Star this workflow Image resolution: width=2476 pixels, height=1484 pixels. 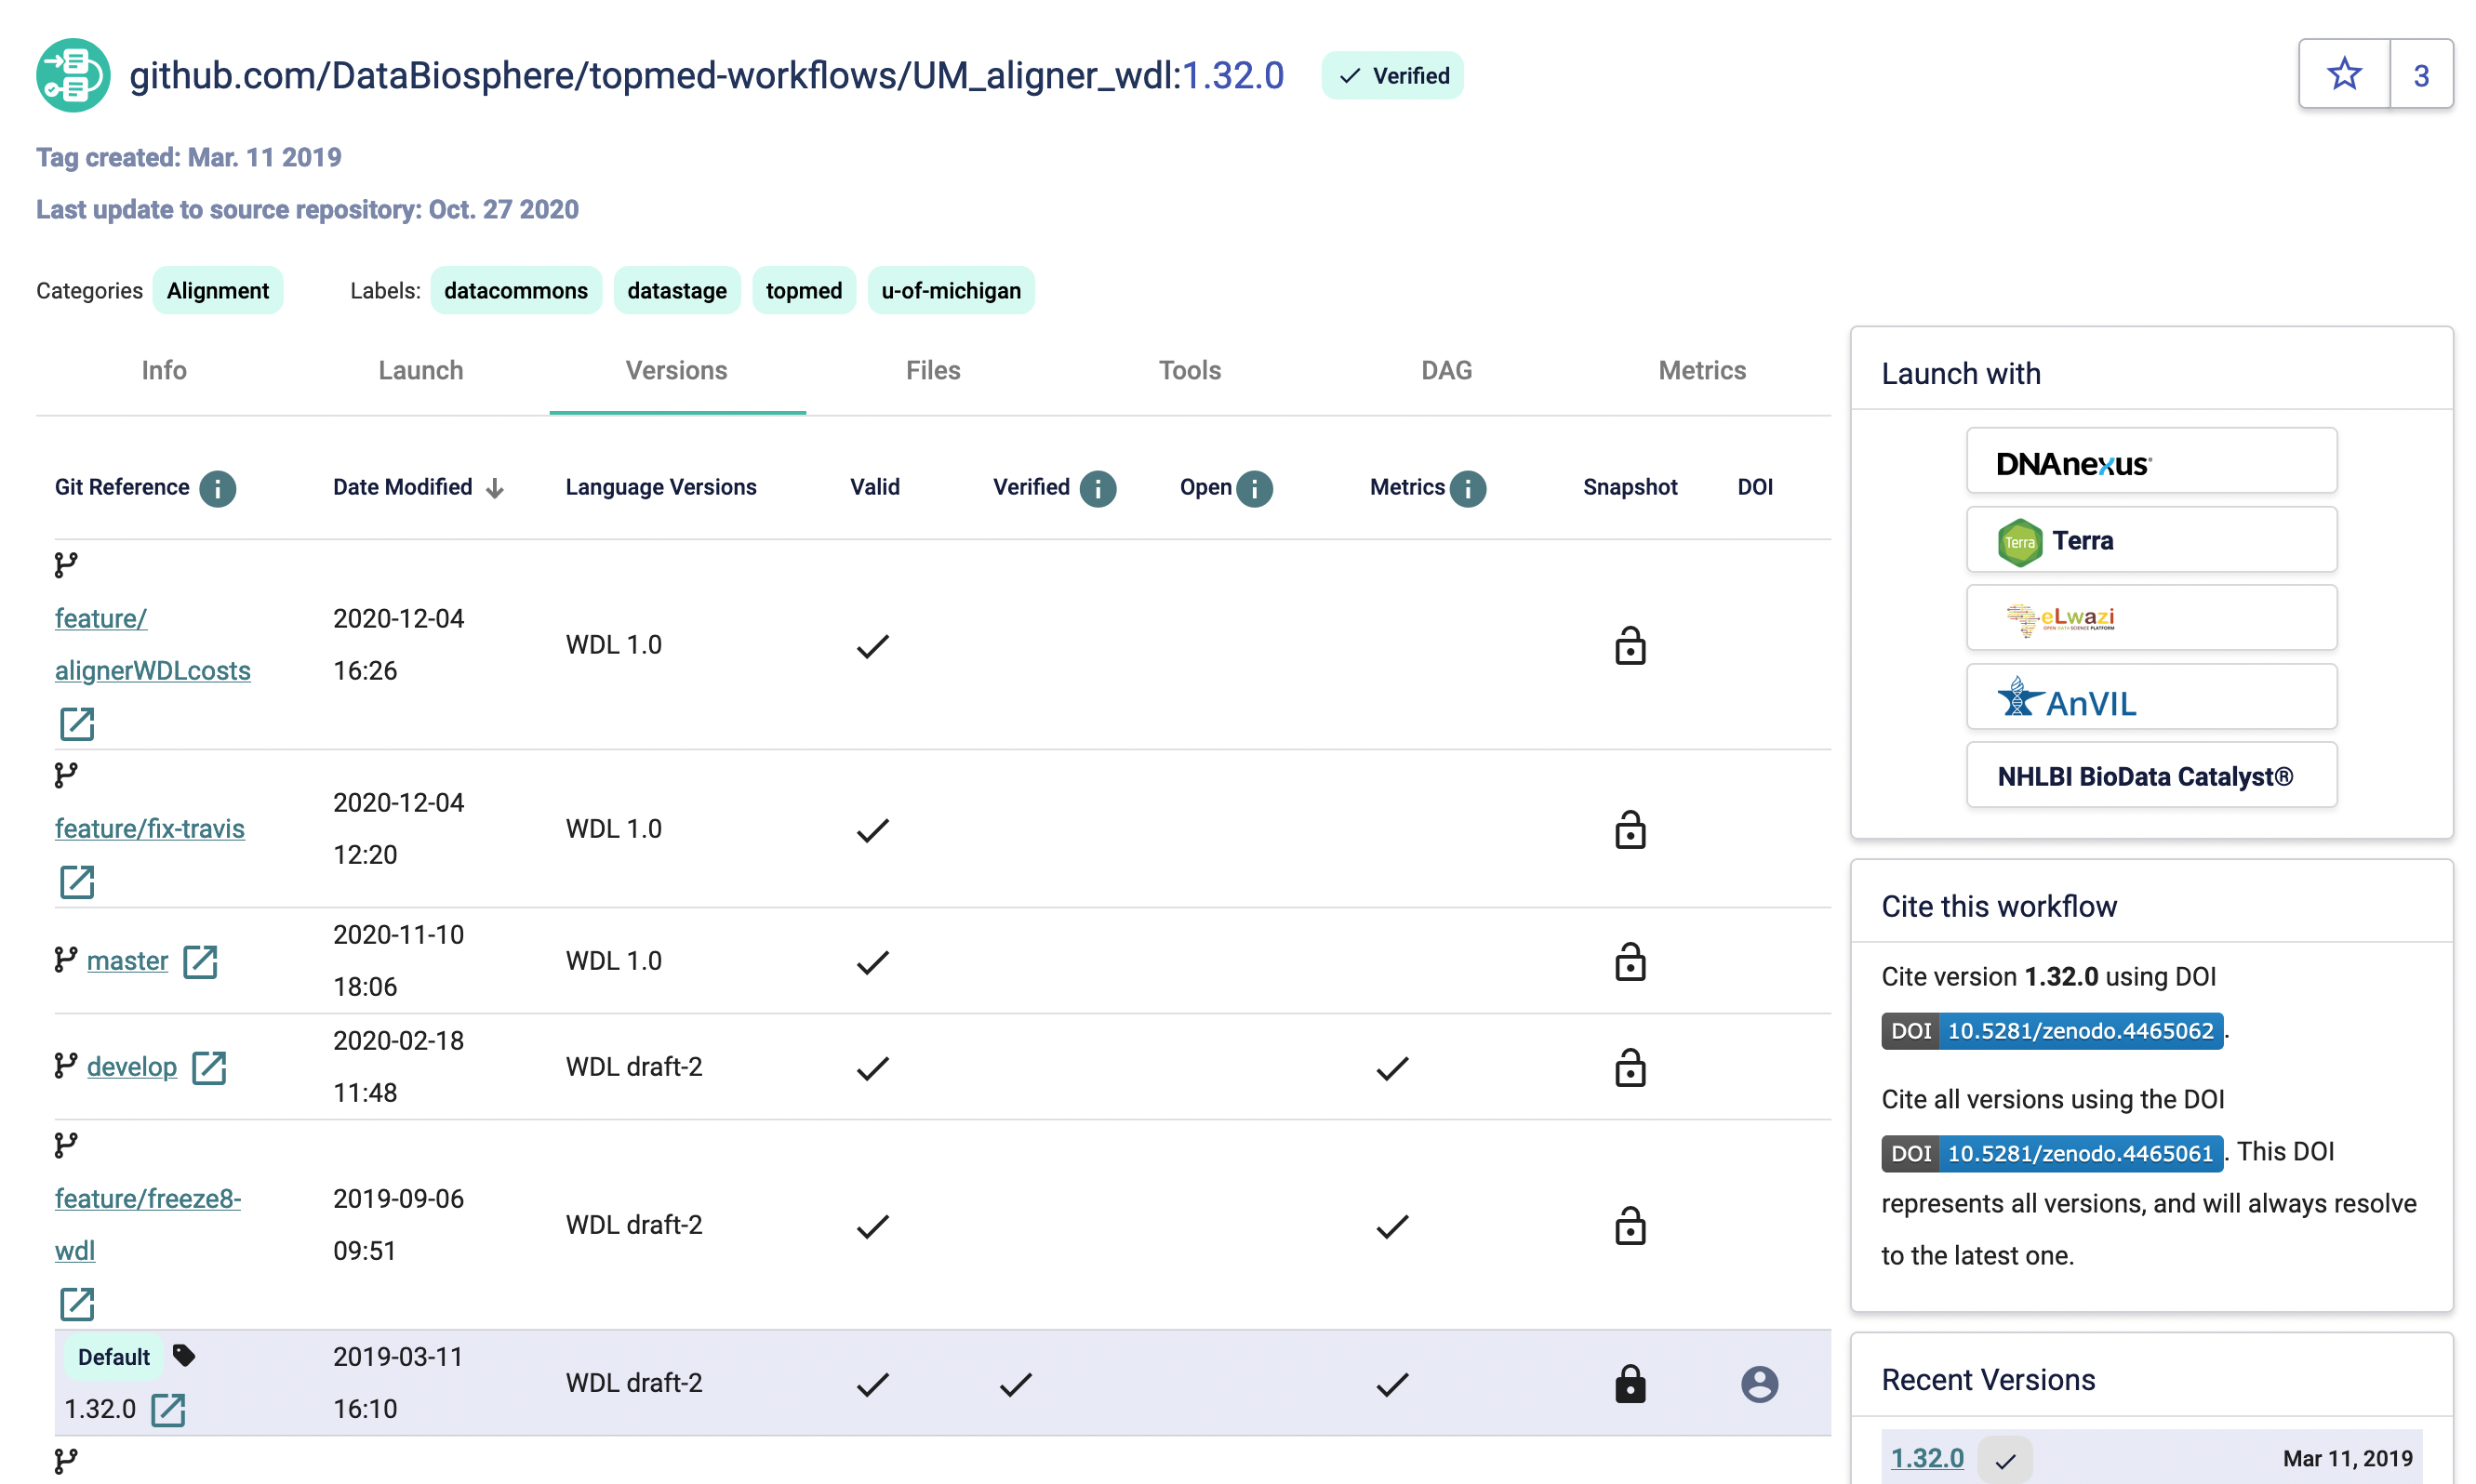2343,74
